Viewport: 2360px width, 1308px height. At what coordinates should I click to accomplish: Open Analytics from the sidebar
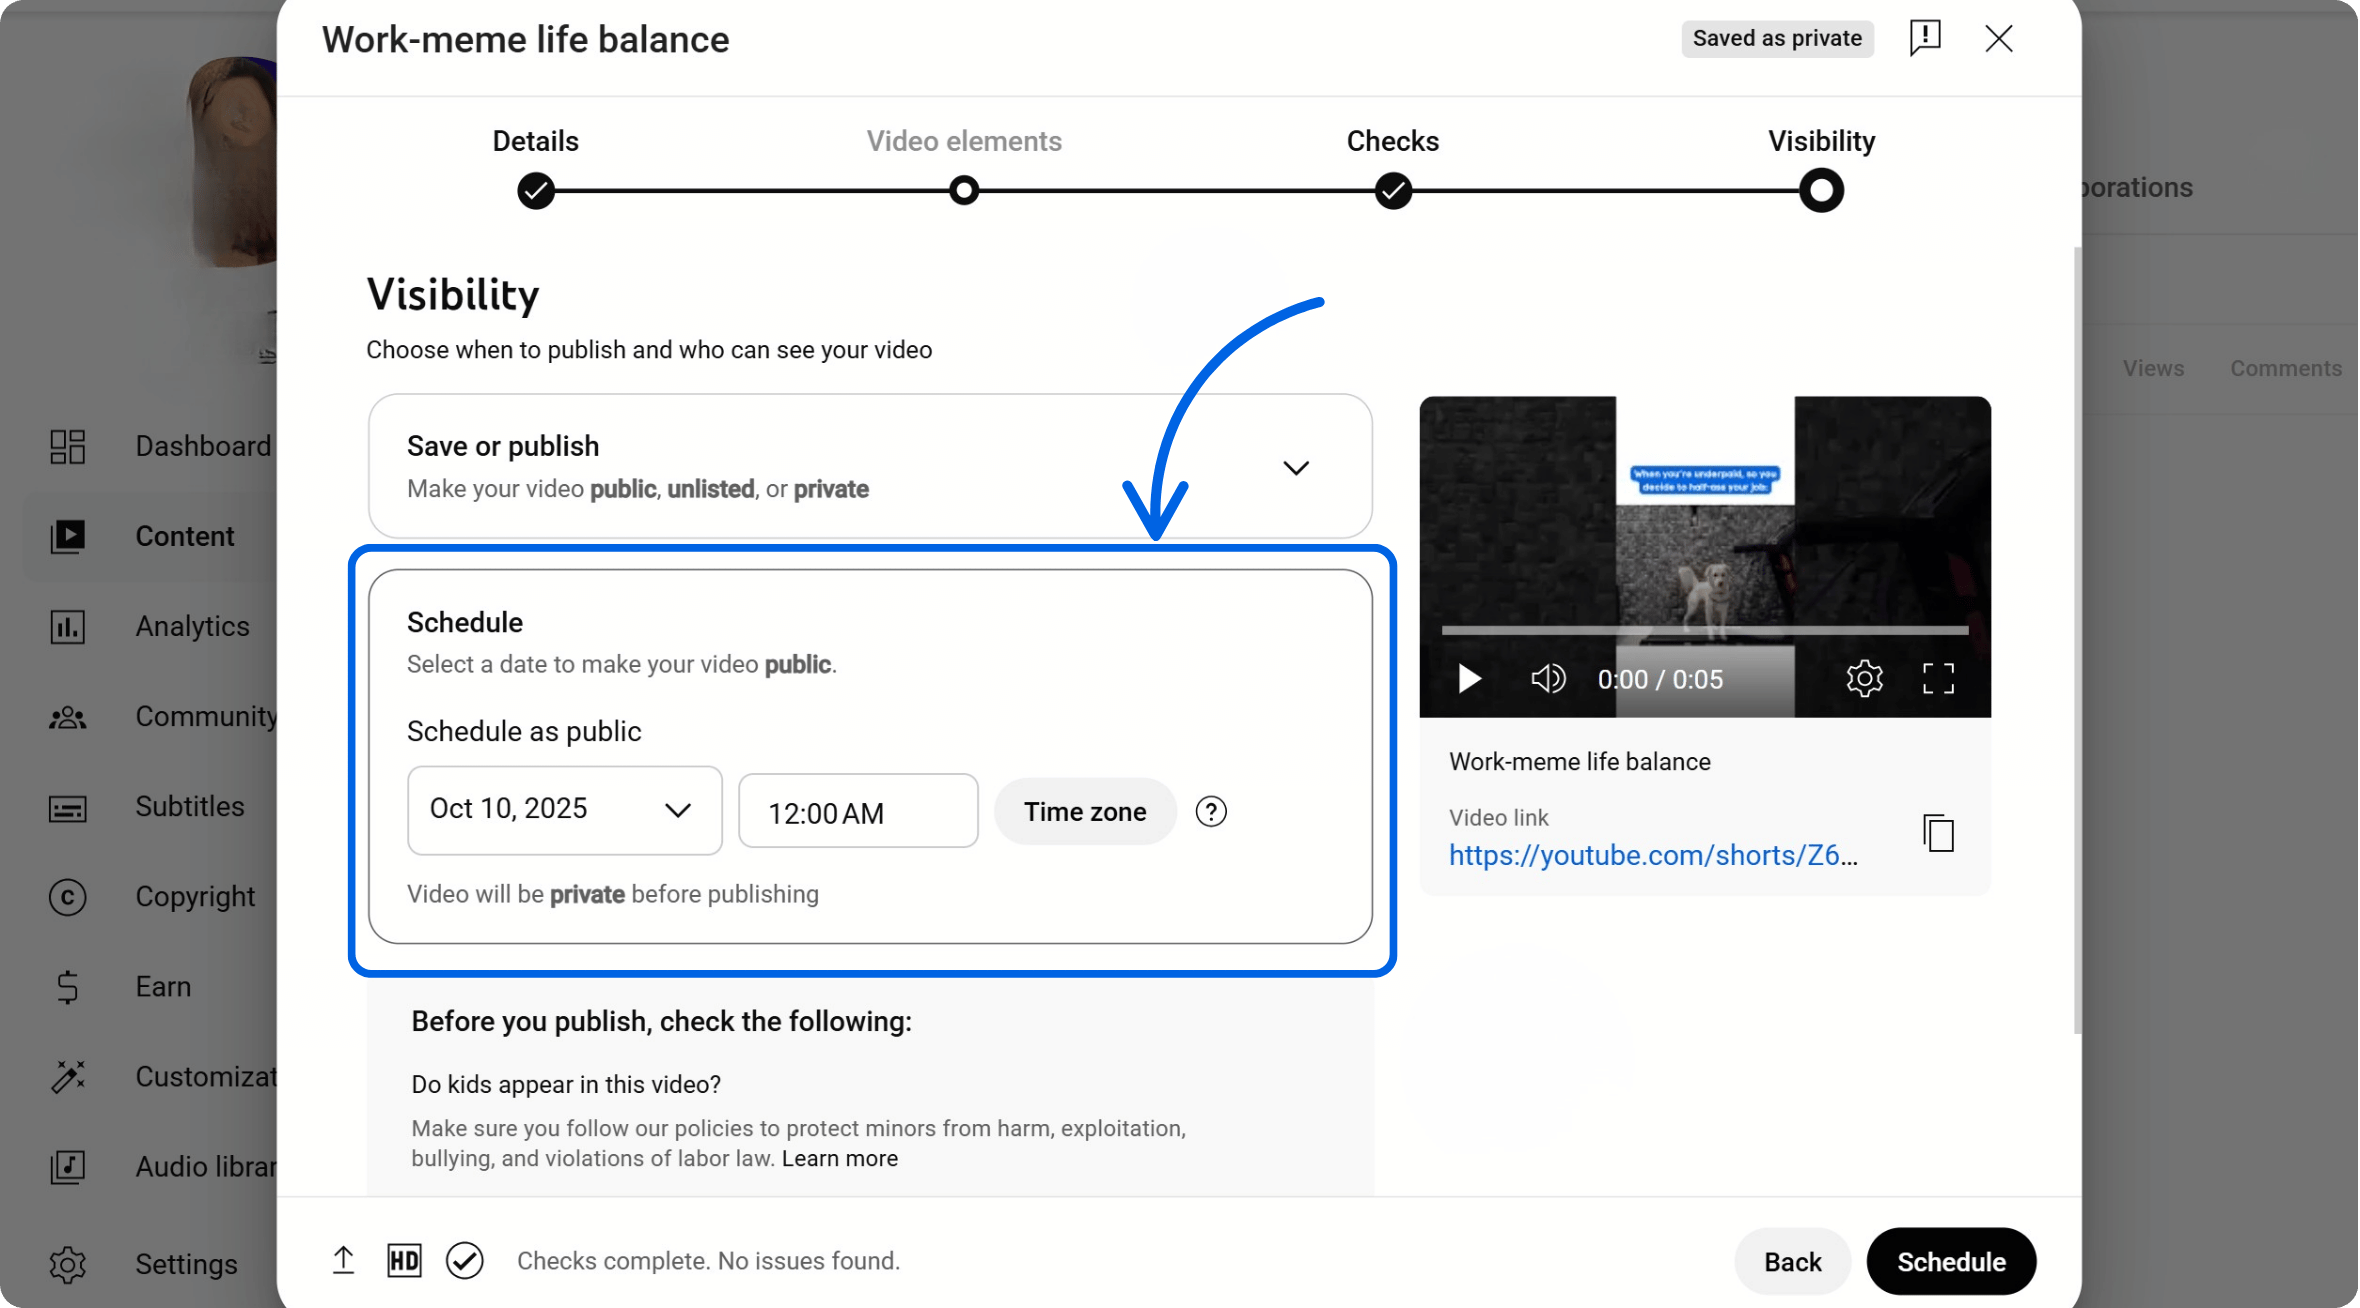pyautogui.click(x=67, y=626)
